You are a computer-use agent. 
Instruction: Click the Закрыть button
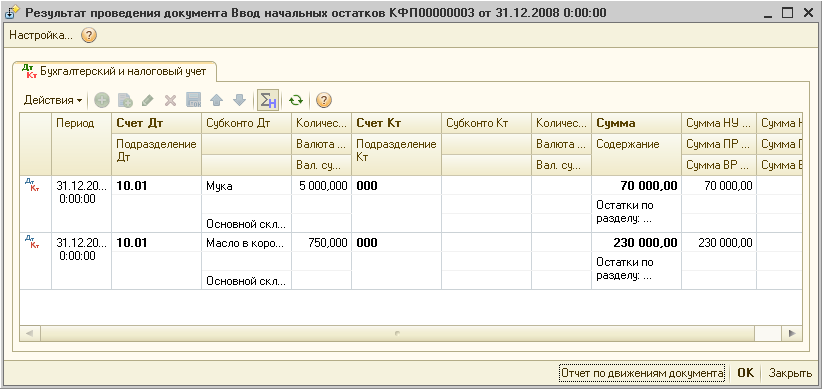point(790,373)
